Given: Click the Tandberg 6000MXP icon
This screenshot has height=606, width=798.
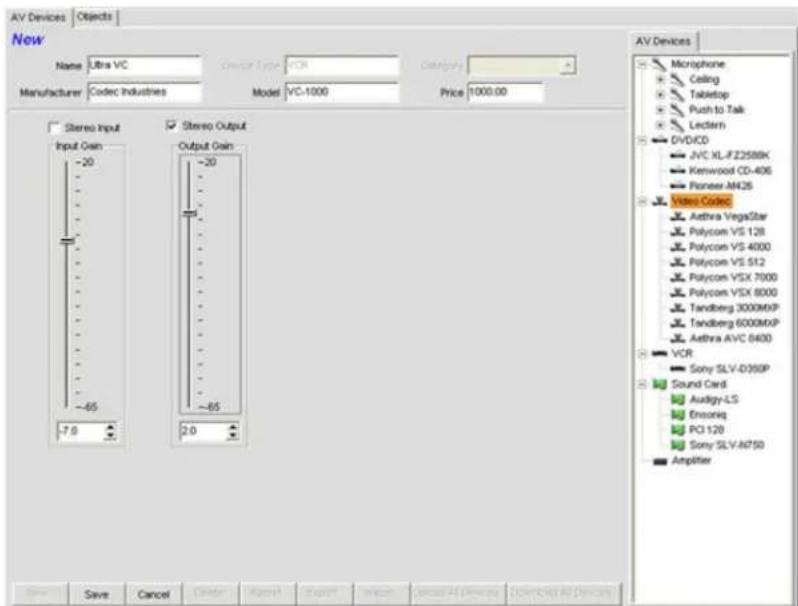Looking at the screenshot, I should 678,324.
